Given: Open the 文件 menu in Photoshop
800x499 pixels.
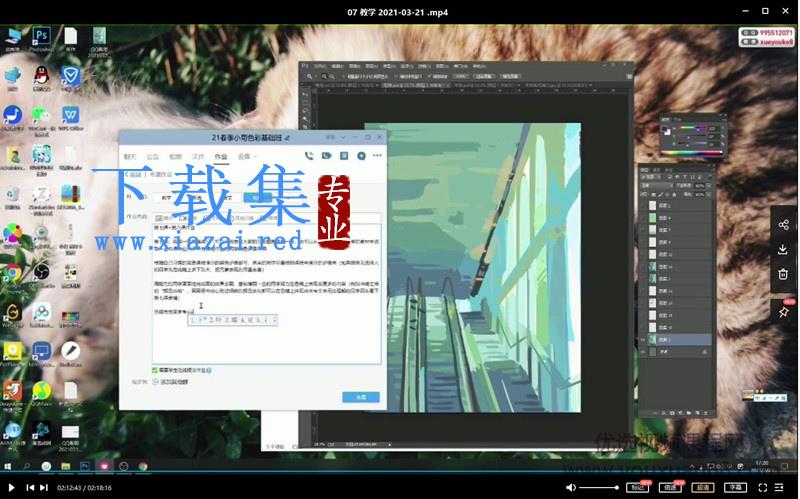Looking at the screenshot, I should tap(320, 66).
